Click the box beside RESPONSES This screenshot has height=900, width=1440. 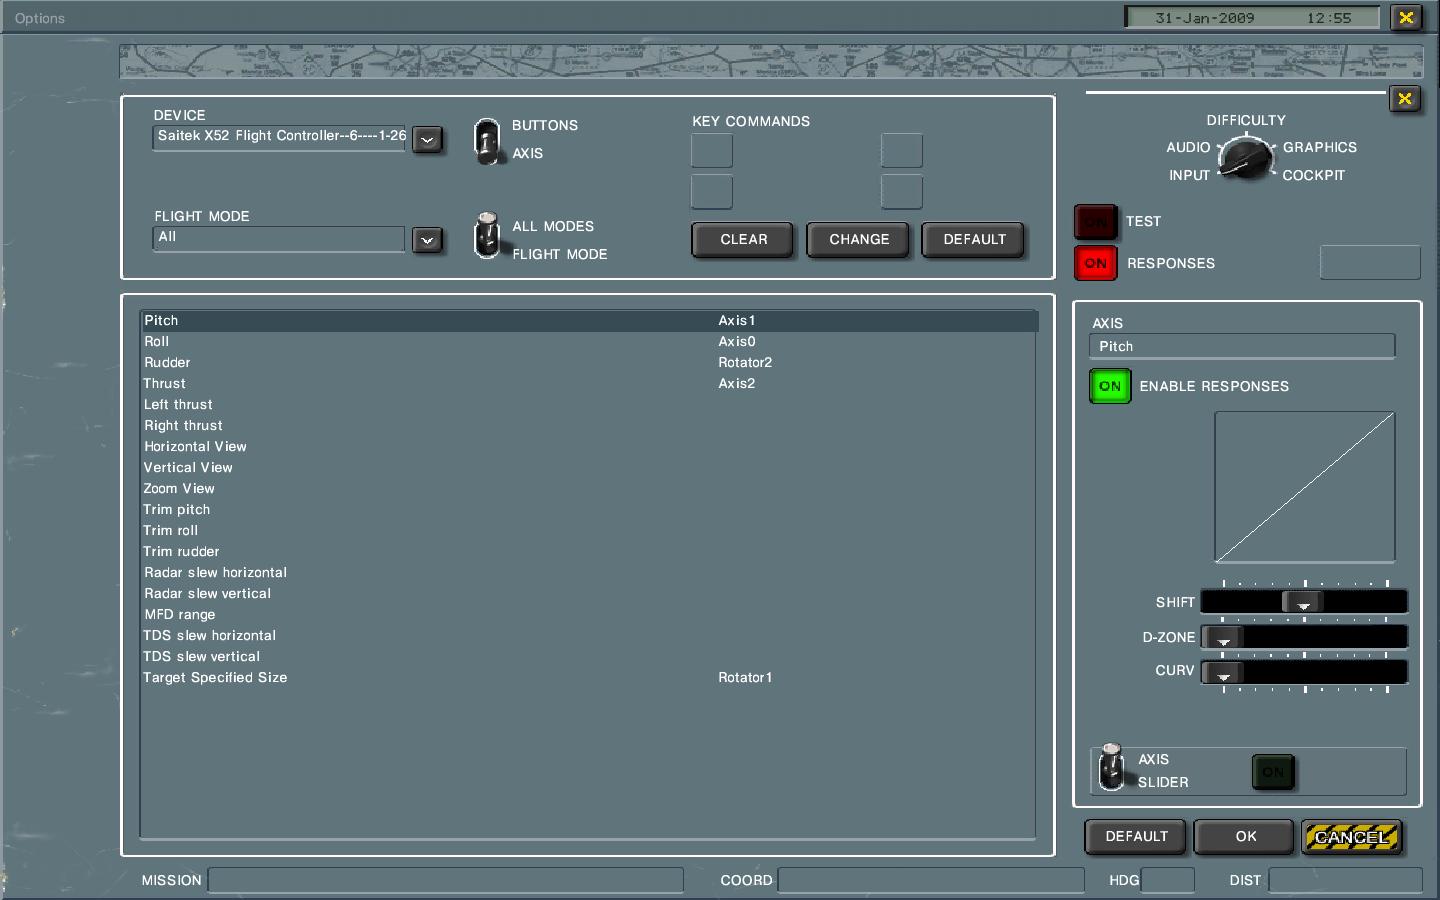tap(1370, 263)
